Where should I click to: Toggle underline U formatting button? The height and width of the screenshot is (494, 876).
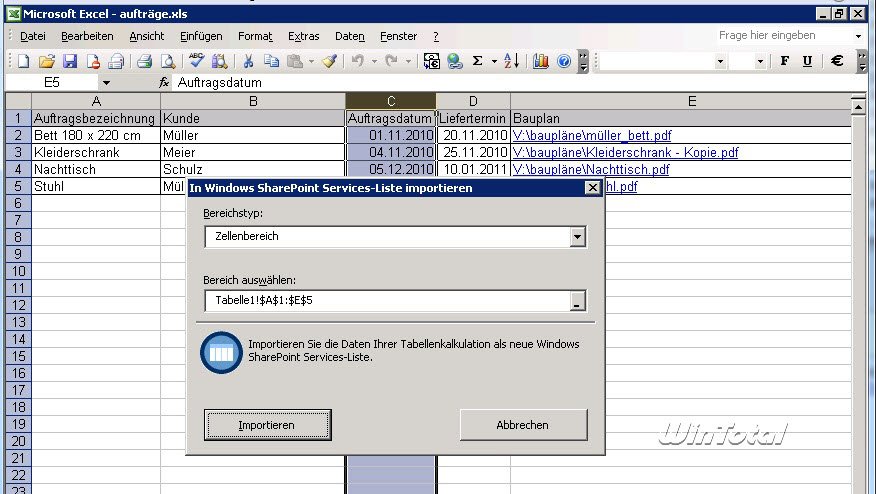coord(807,61)
